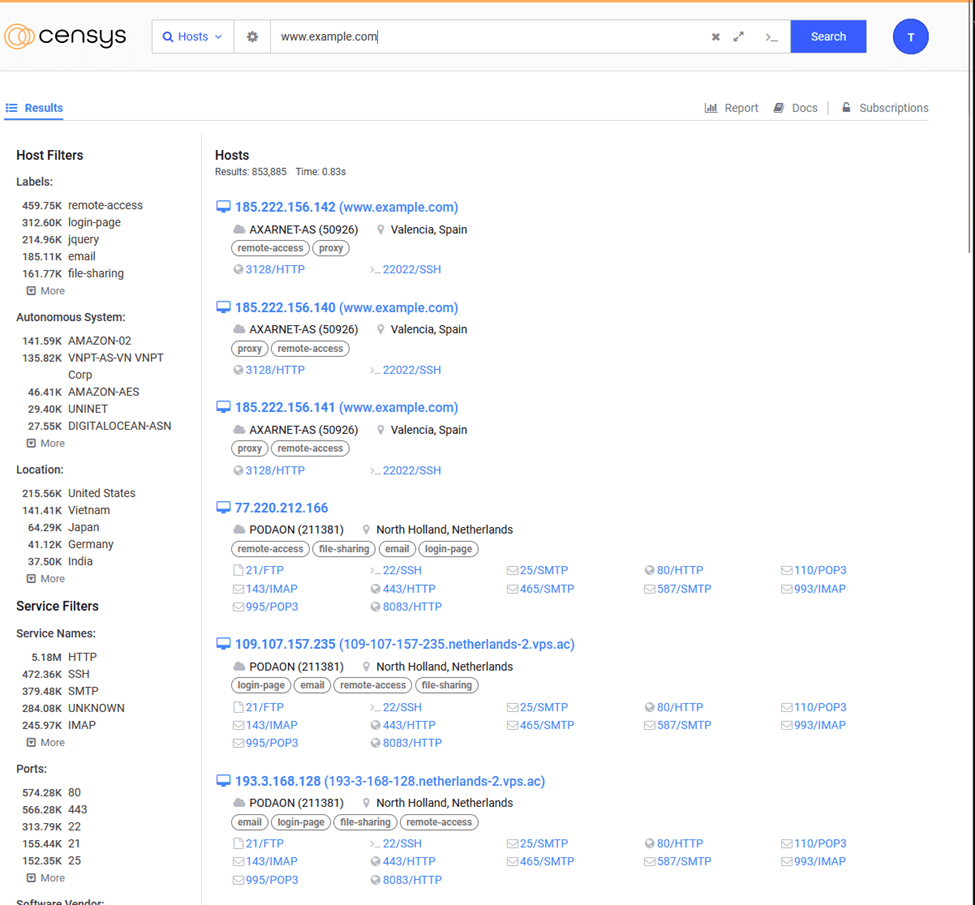Click the Report chart icon
This screenshot has height=905, width=975.
(711, 108)
